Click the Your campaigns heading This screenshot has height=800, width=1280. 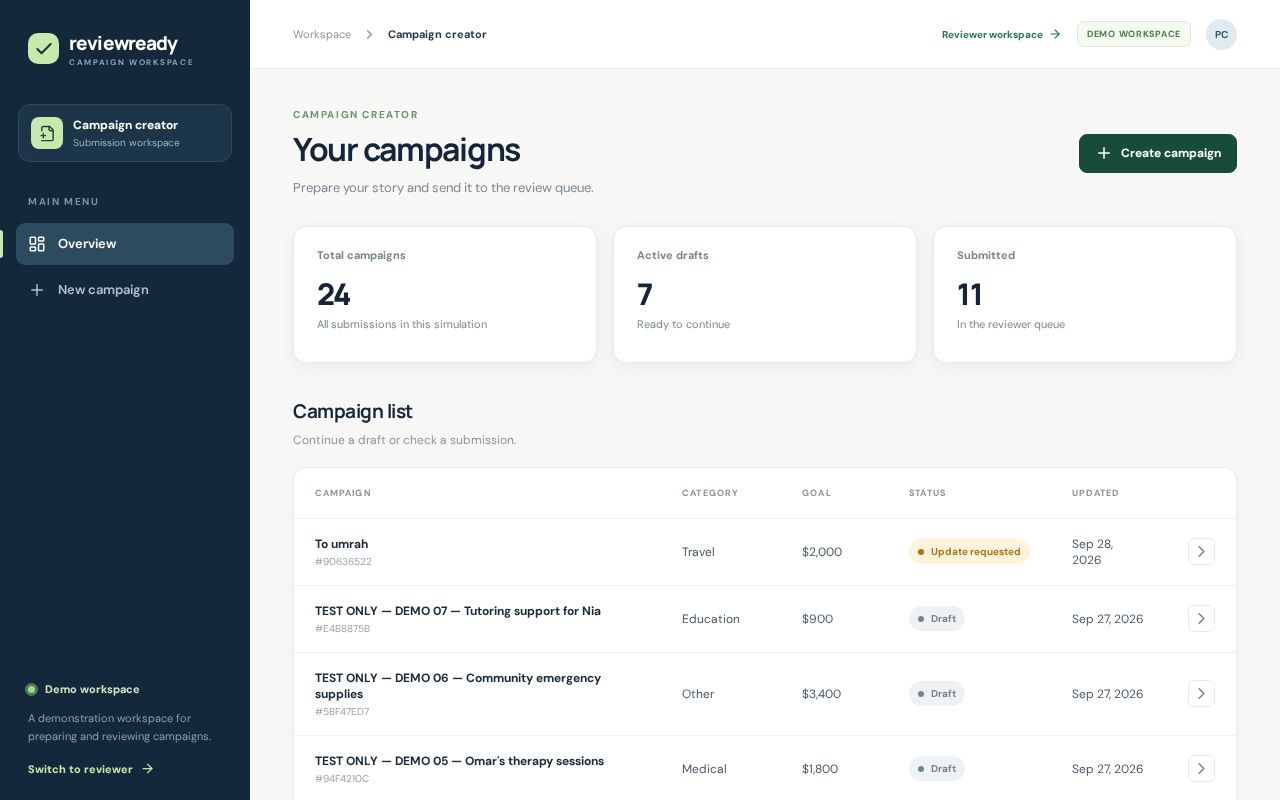coord(406,150)
